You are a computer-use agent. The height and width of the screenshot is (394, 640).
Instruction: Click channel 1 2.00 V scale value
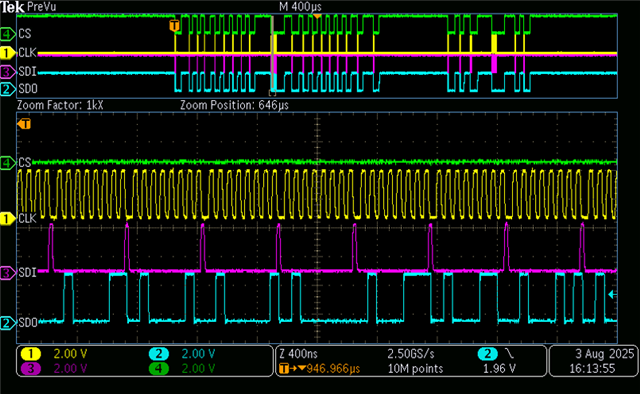70,354
